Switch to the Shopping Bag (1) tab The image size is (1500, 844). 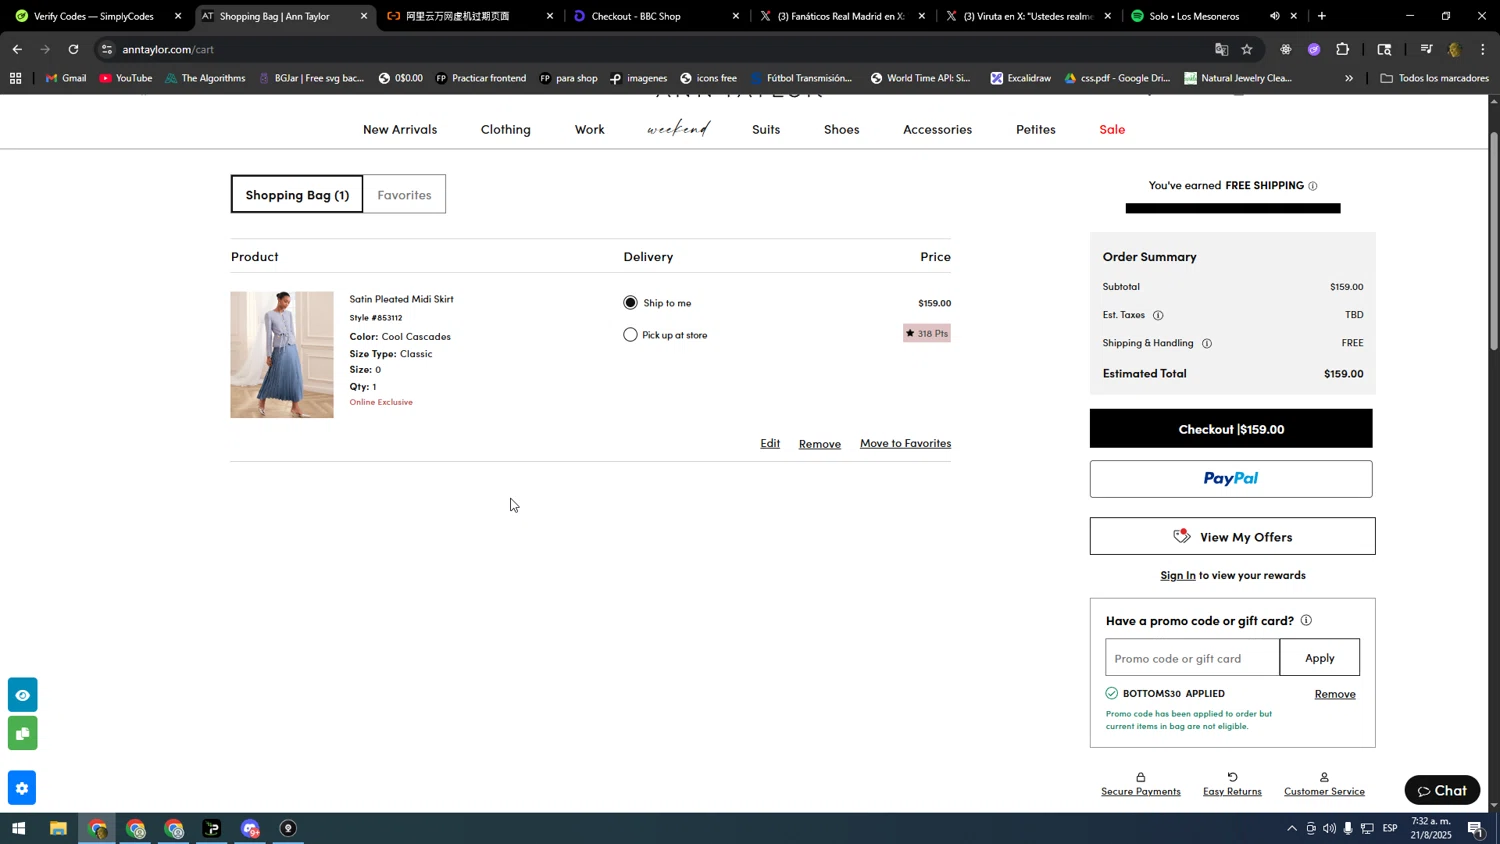tap(297, 194)
